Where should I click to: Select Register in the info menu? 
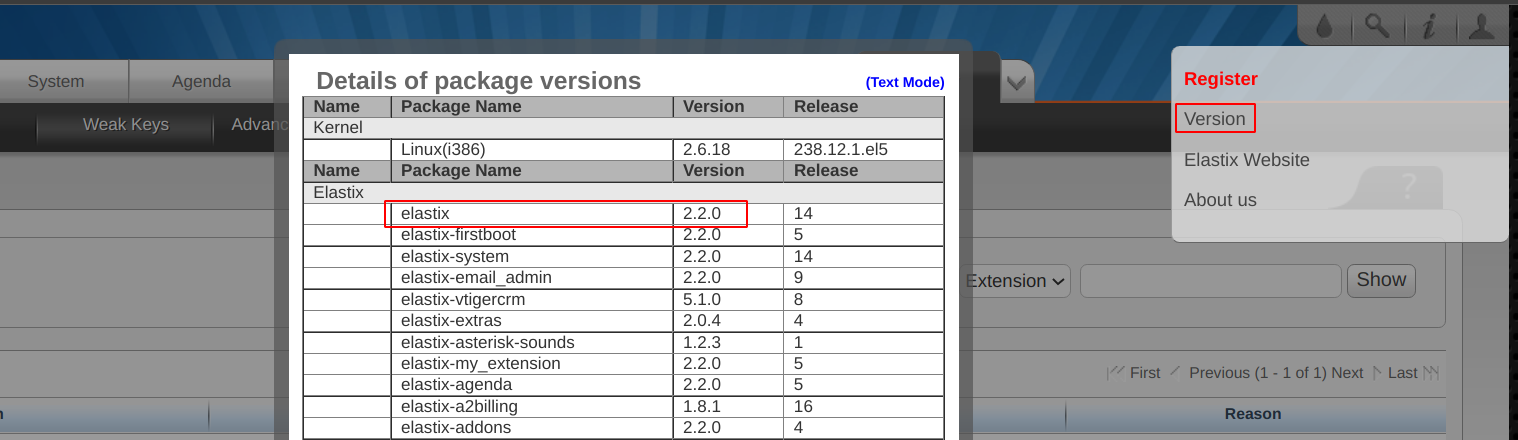tap(1221, 79)
